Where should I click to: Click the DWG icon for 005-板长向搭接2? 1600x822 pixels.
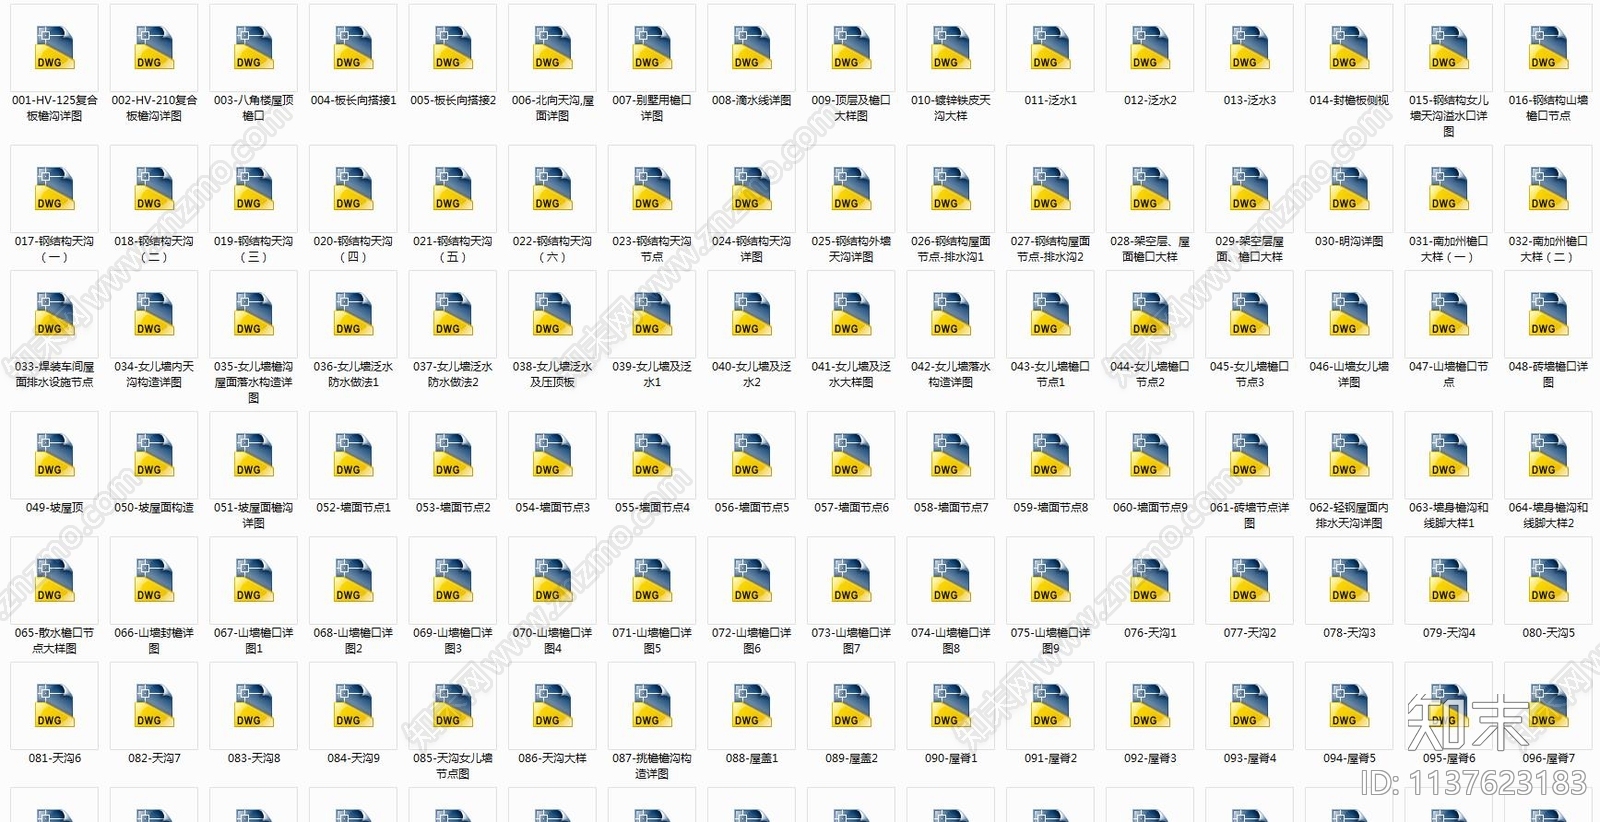click(x=453, y=48)
